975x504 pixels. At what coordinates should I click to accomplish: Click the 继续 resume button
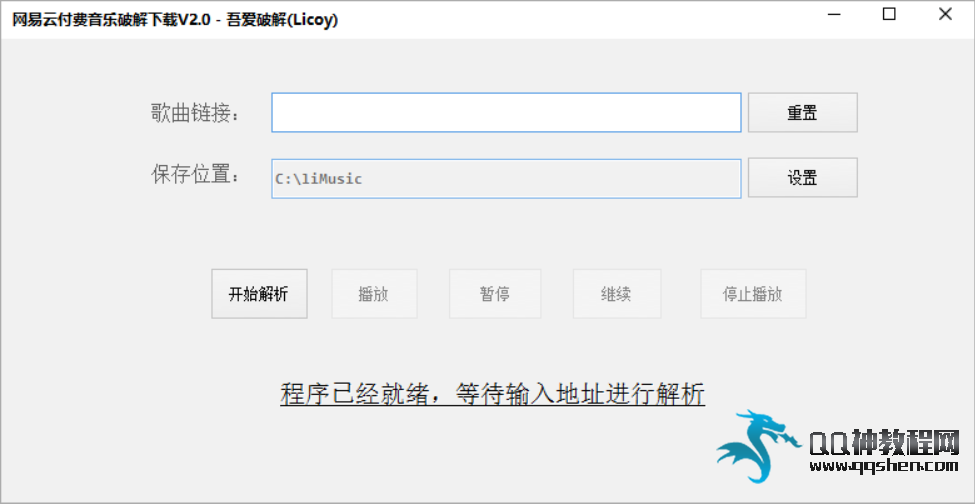617,294
